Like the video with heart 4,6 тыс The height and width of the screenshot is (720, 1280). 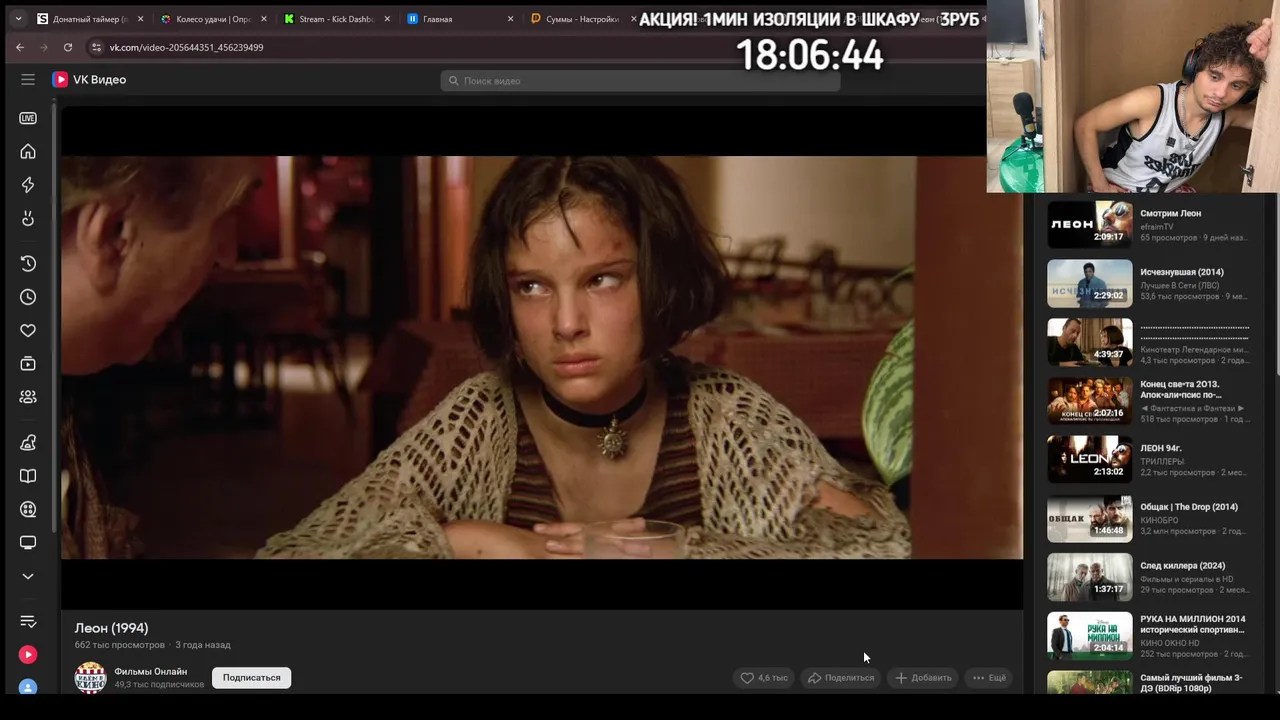click(x=763, y=678)
